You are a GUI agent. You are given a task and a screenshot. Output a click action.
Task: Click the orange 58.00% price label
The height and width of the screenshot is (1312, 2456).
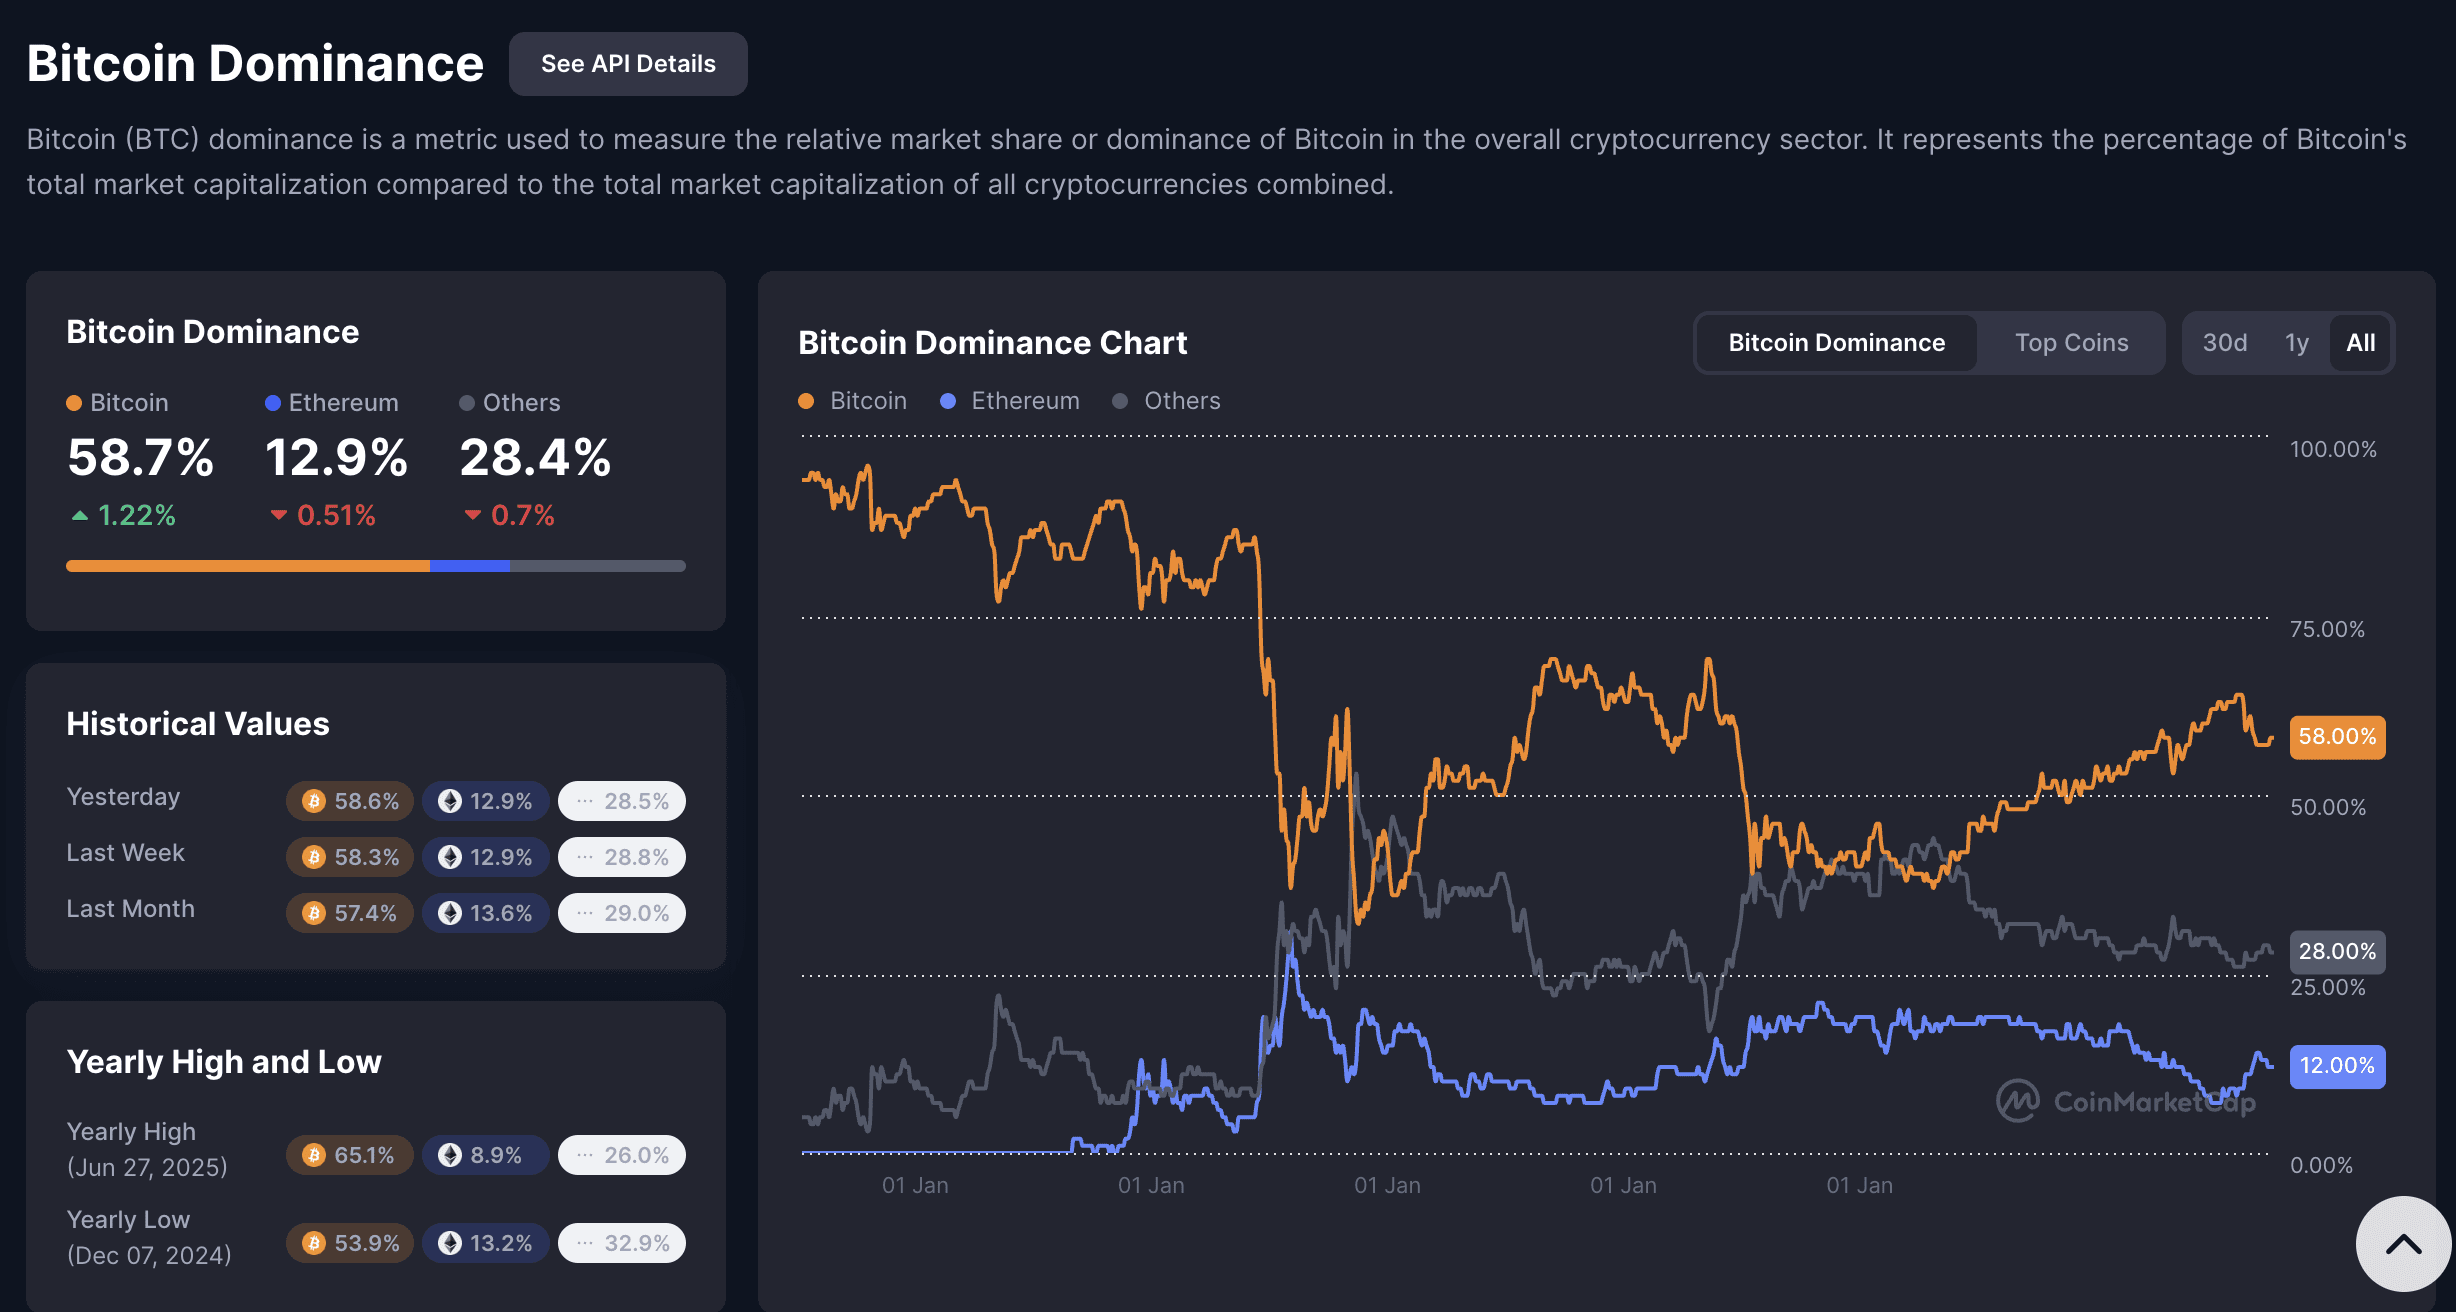pyautogui.click(x=2336, y=737)
